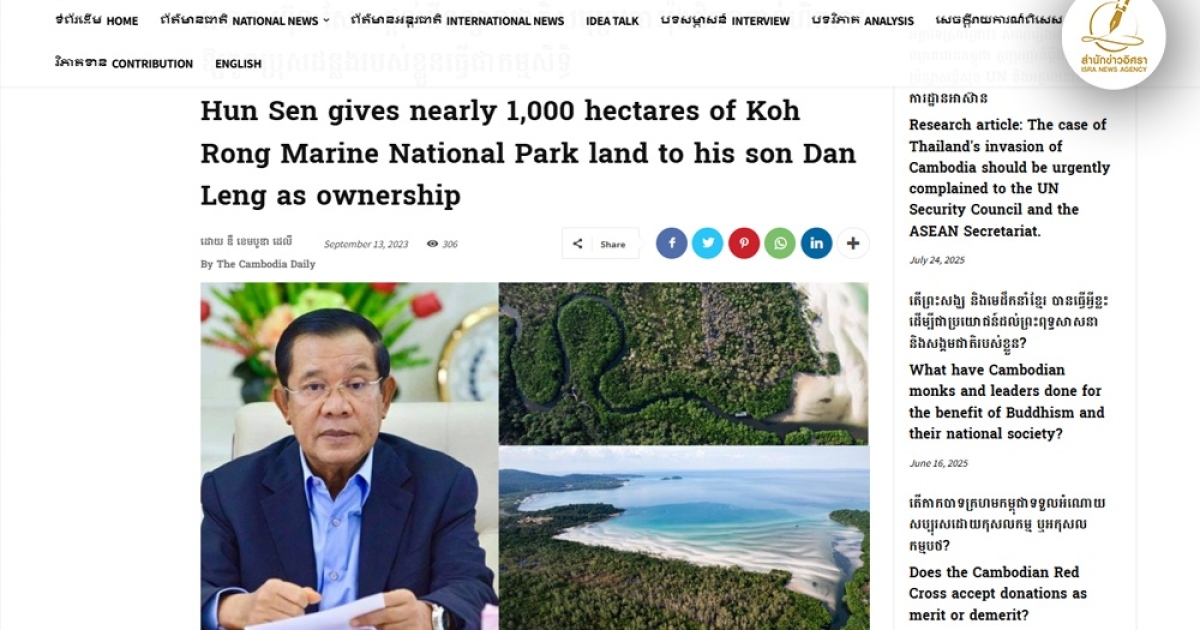Share article via WhatsApp
Image resolution: width=1200 pixels, height=630 pixels.
click(780, 244)
